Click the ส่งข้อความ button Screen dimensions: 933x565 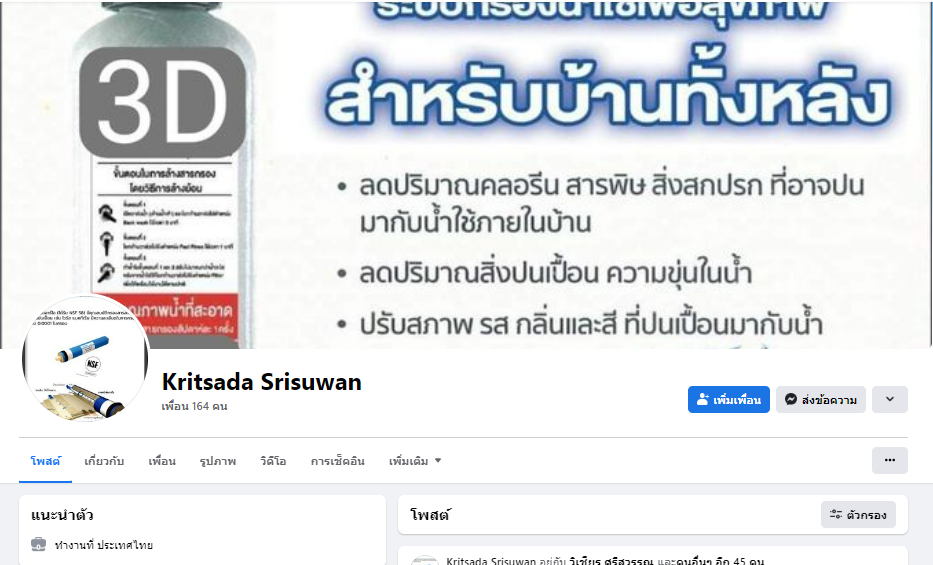point(821,399)
